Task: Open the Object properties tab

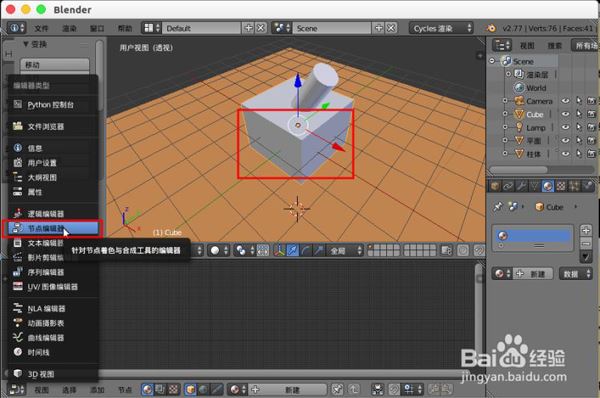Action: pyautogui.click(x=495, y=186)
